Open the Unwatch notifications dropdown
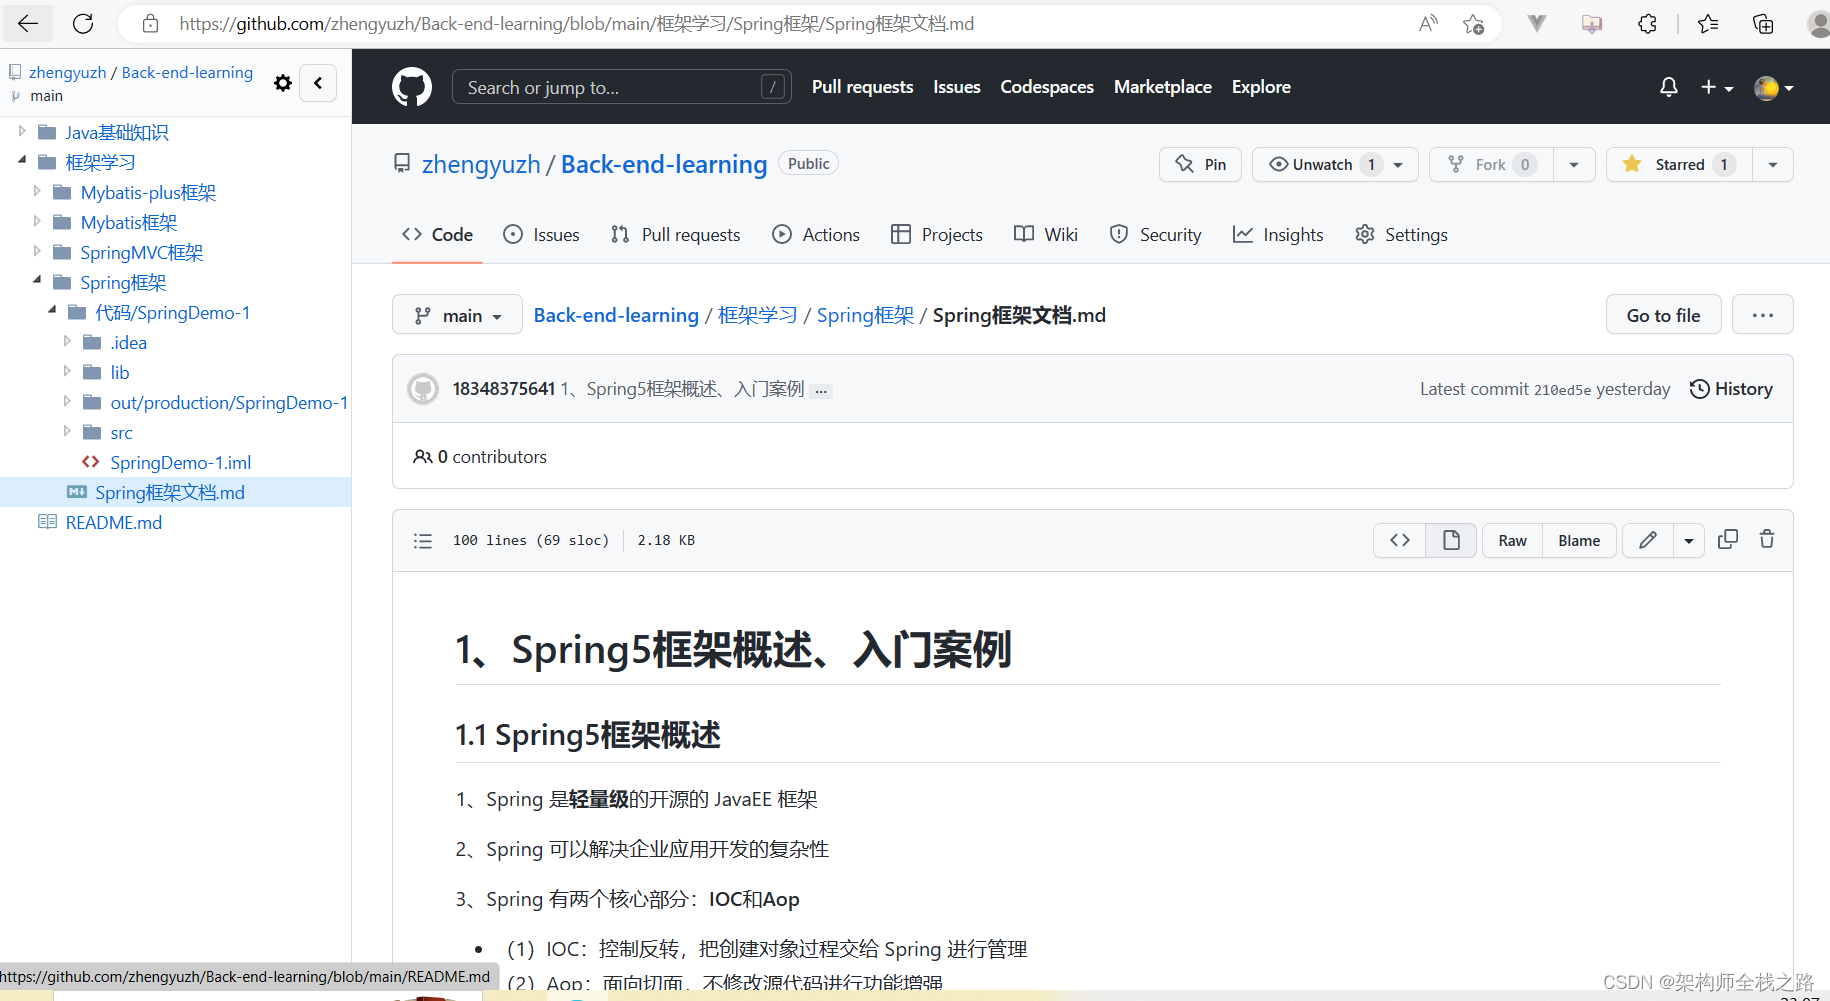The height and width of the screenshot is (1001, 1830). [x=1335, y=164]
